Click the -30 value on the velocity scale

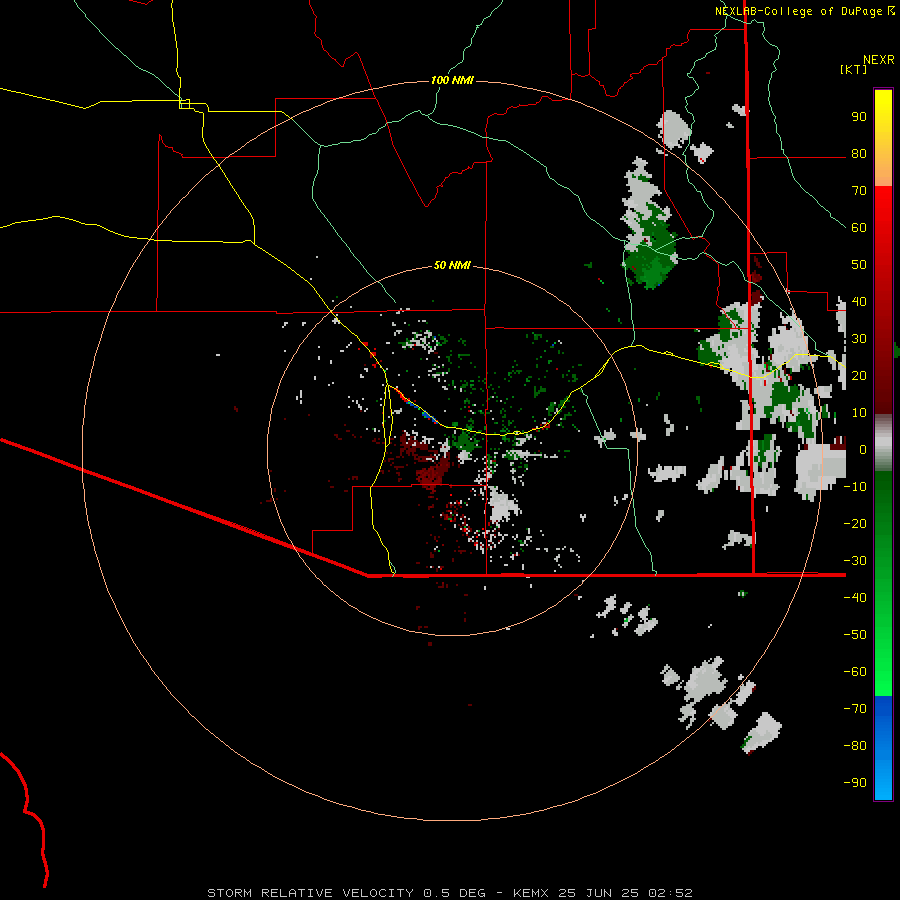(x=855, y=561)
